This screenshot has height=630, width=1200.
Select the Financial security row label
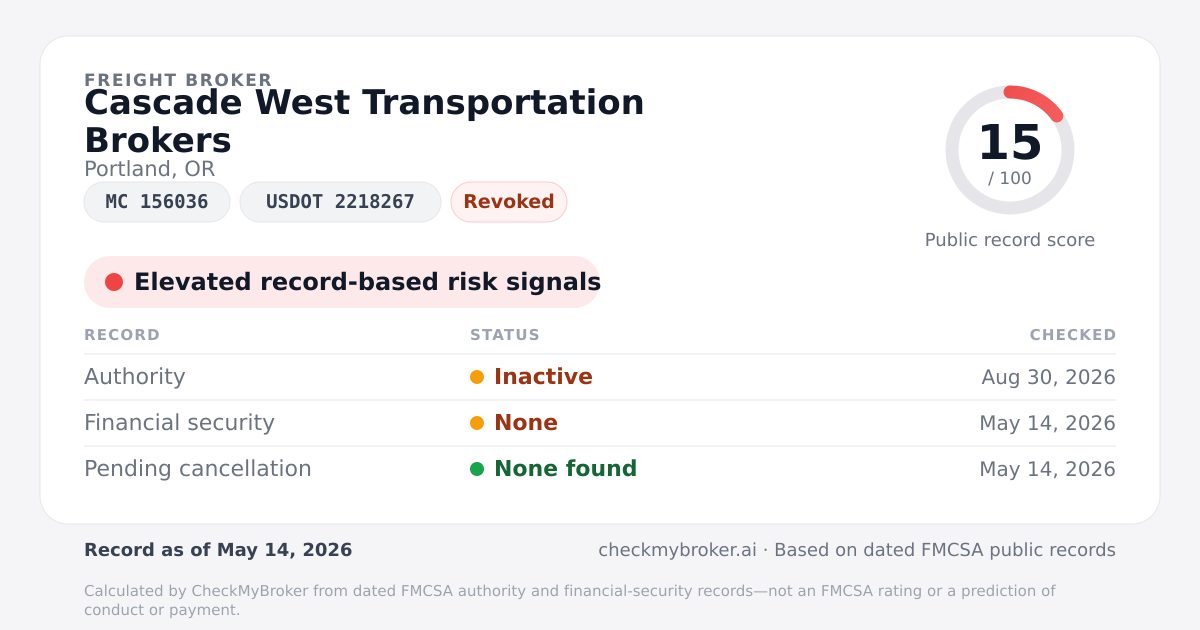point(179,423)
